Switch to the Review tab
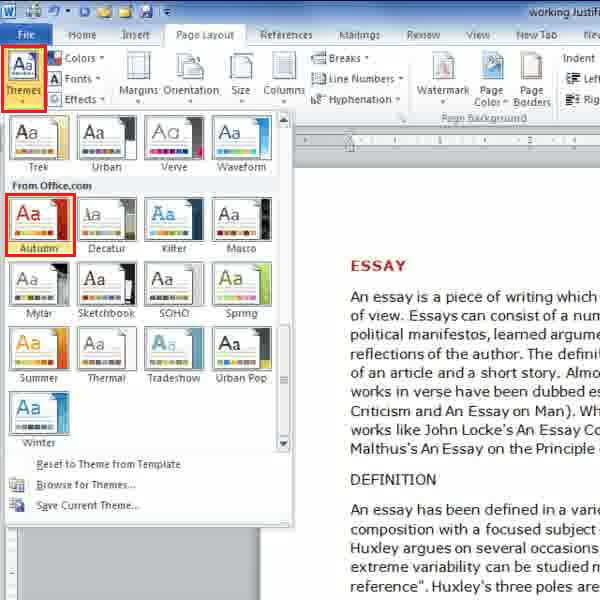 click(423, 35)
